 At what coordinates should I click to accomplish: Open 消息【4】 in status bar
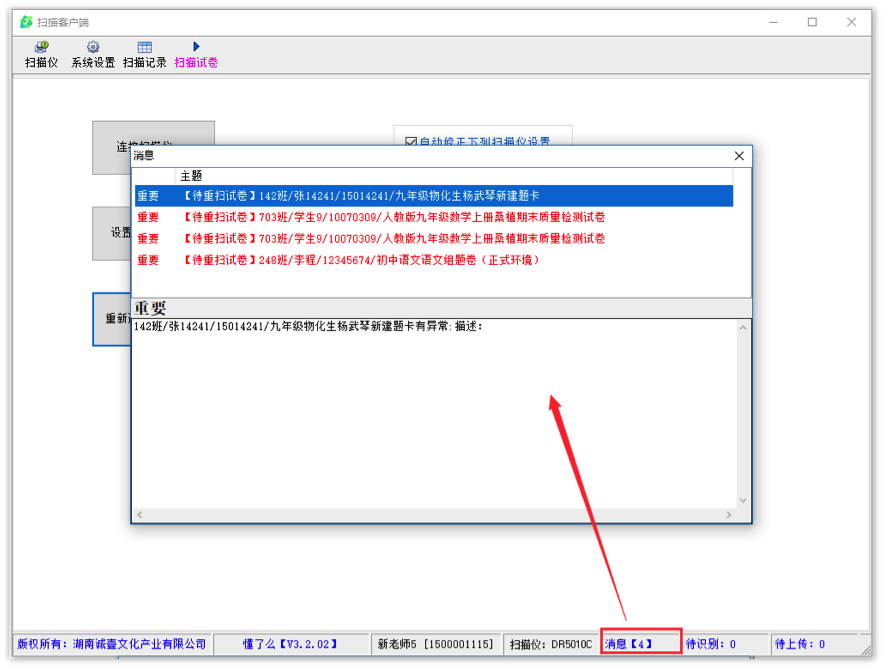641,644
